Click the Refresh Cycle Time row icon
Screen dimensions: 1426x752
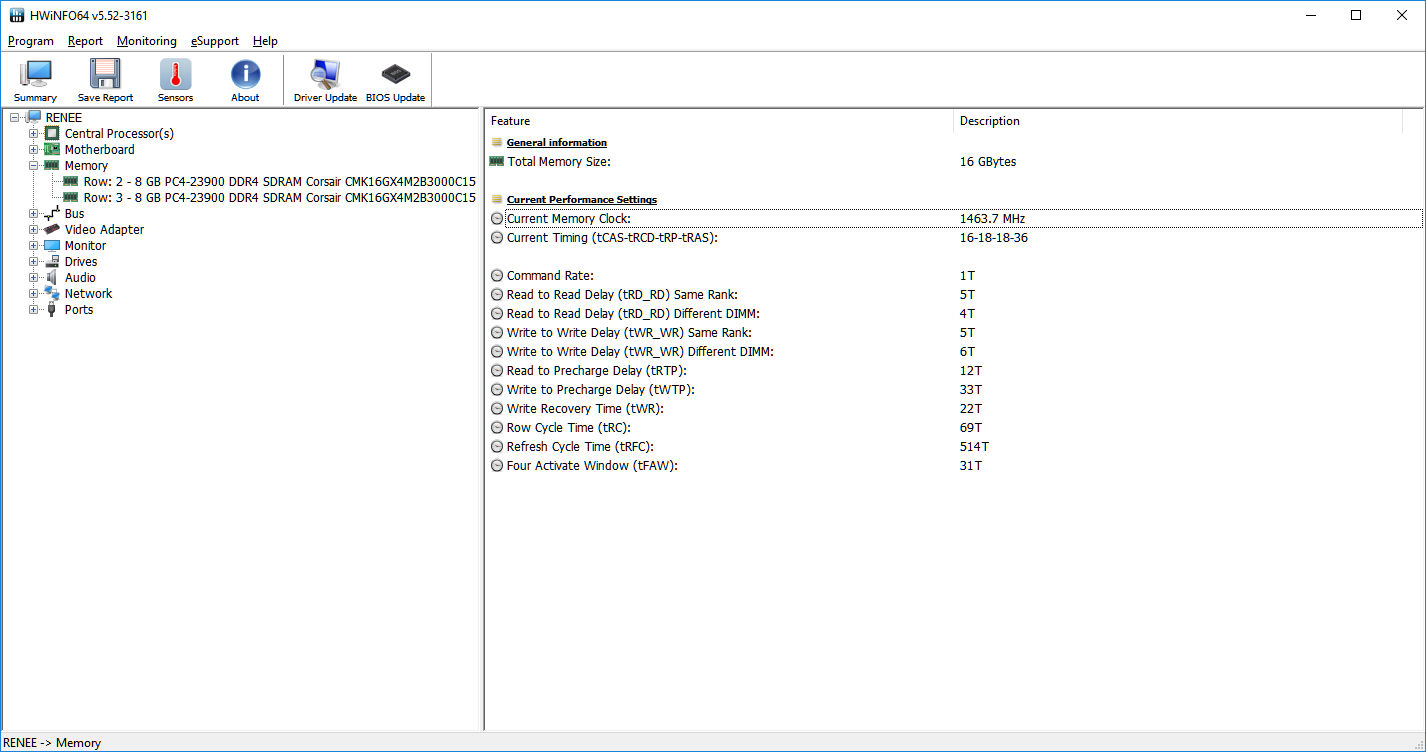[x=497, y=446]
